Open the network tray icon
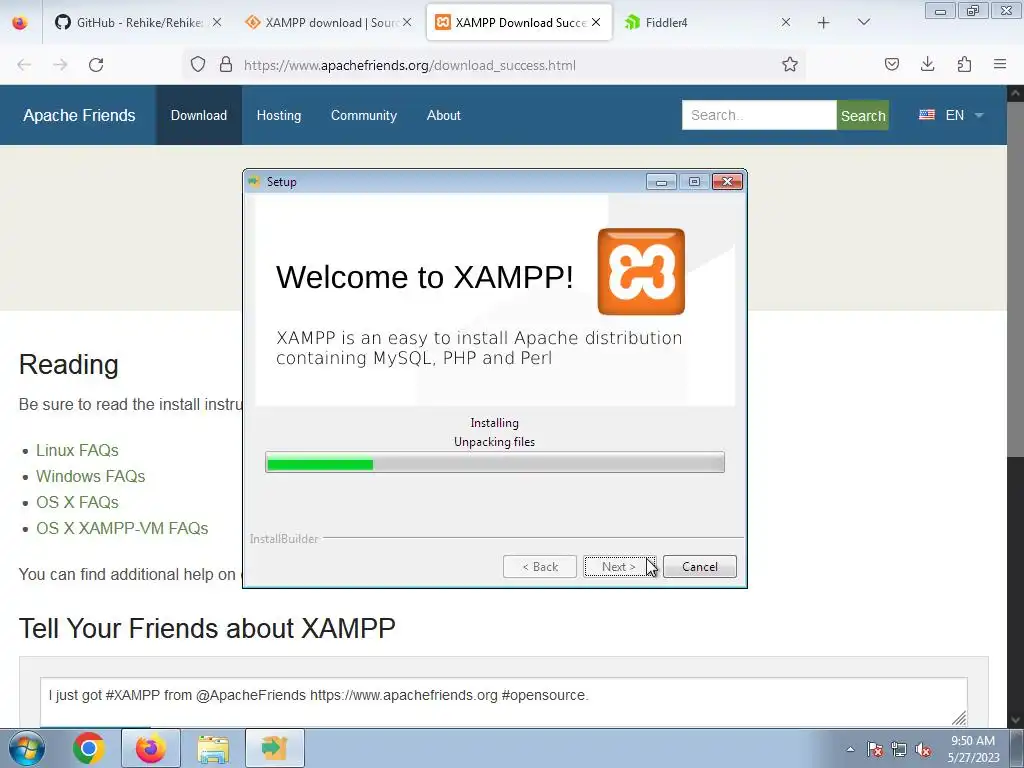The height and width of the screenshot is (768, 1024). pos(899,749)
